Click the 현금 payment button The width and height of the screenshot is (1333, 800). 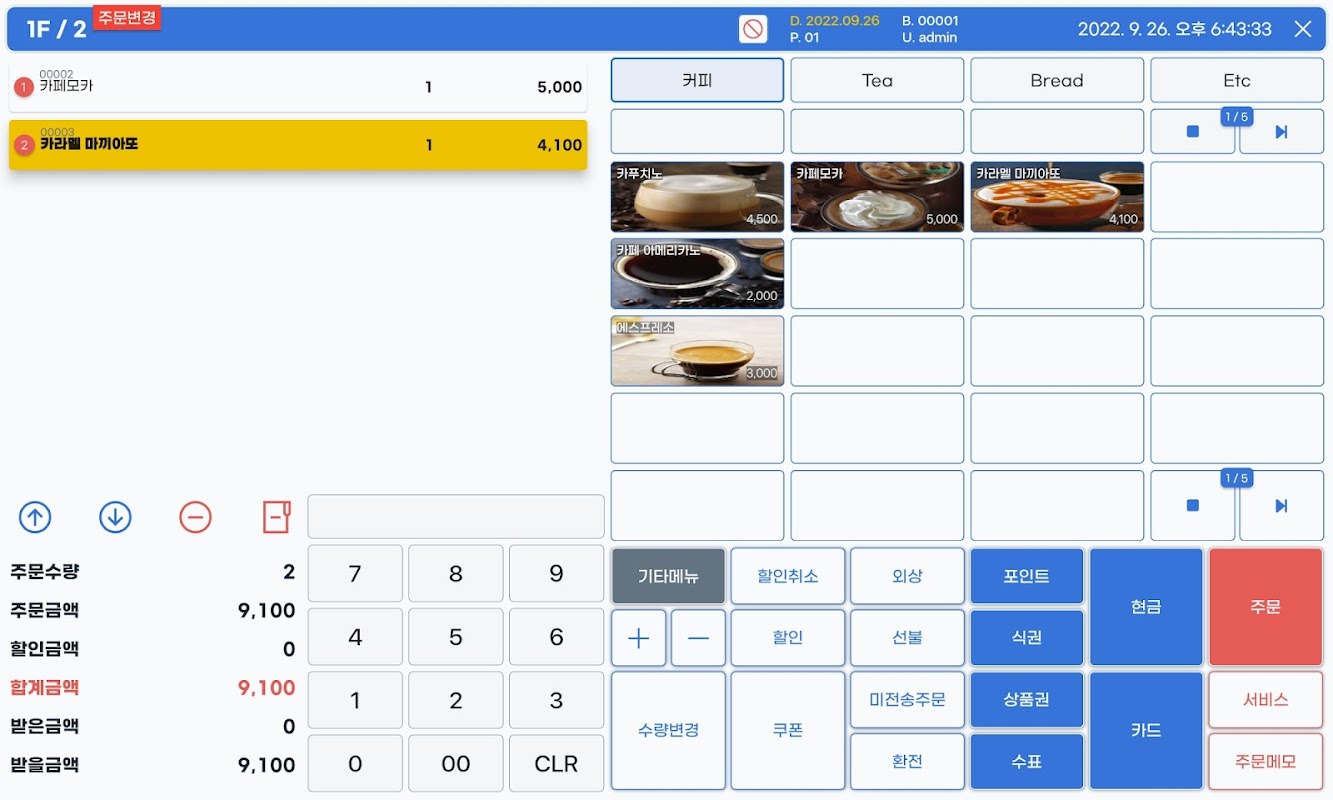point(1146,607)
